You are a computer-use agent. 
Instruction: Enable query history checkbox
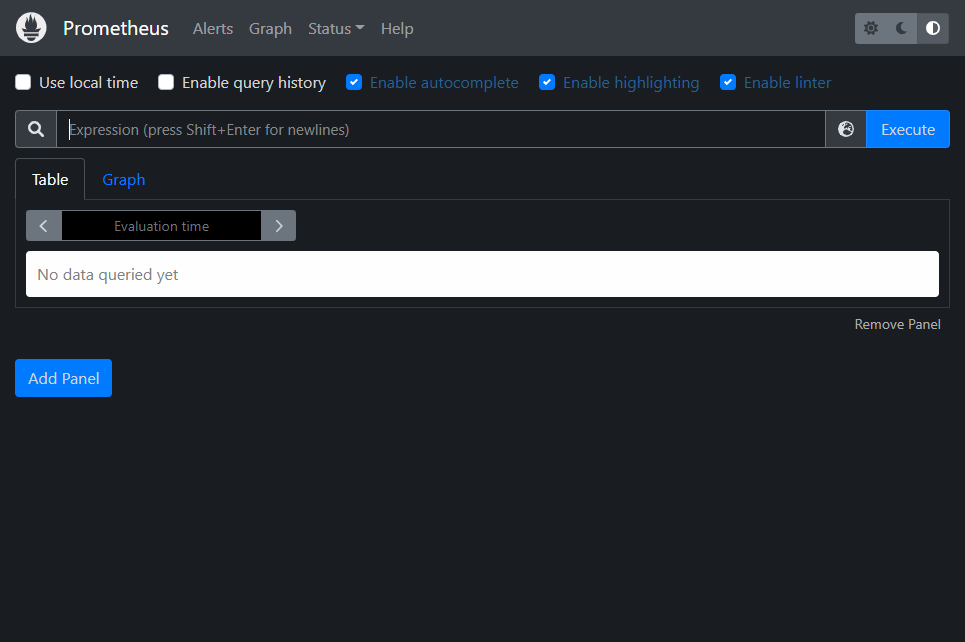point(166,82)
